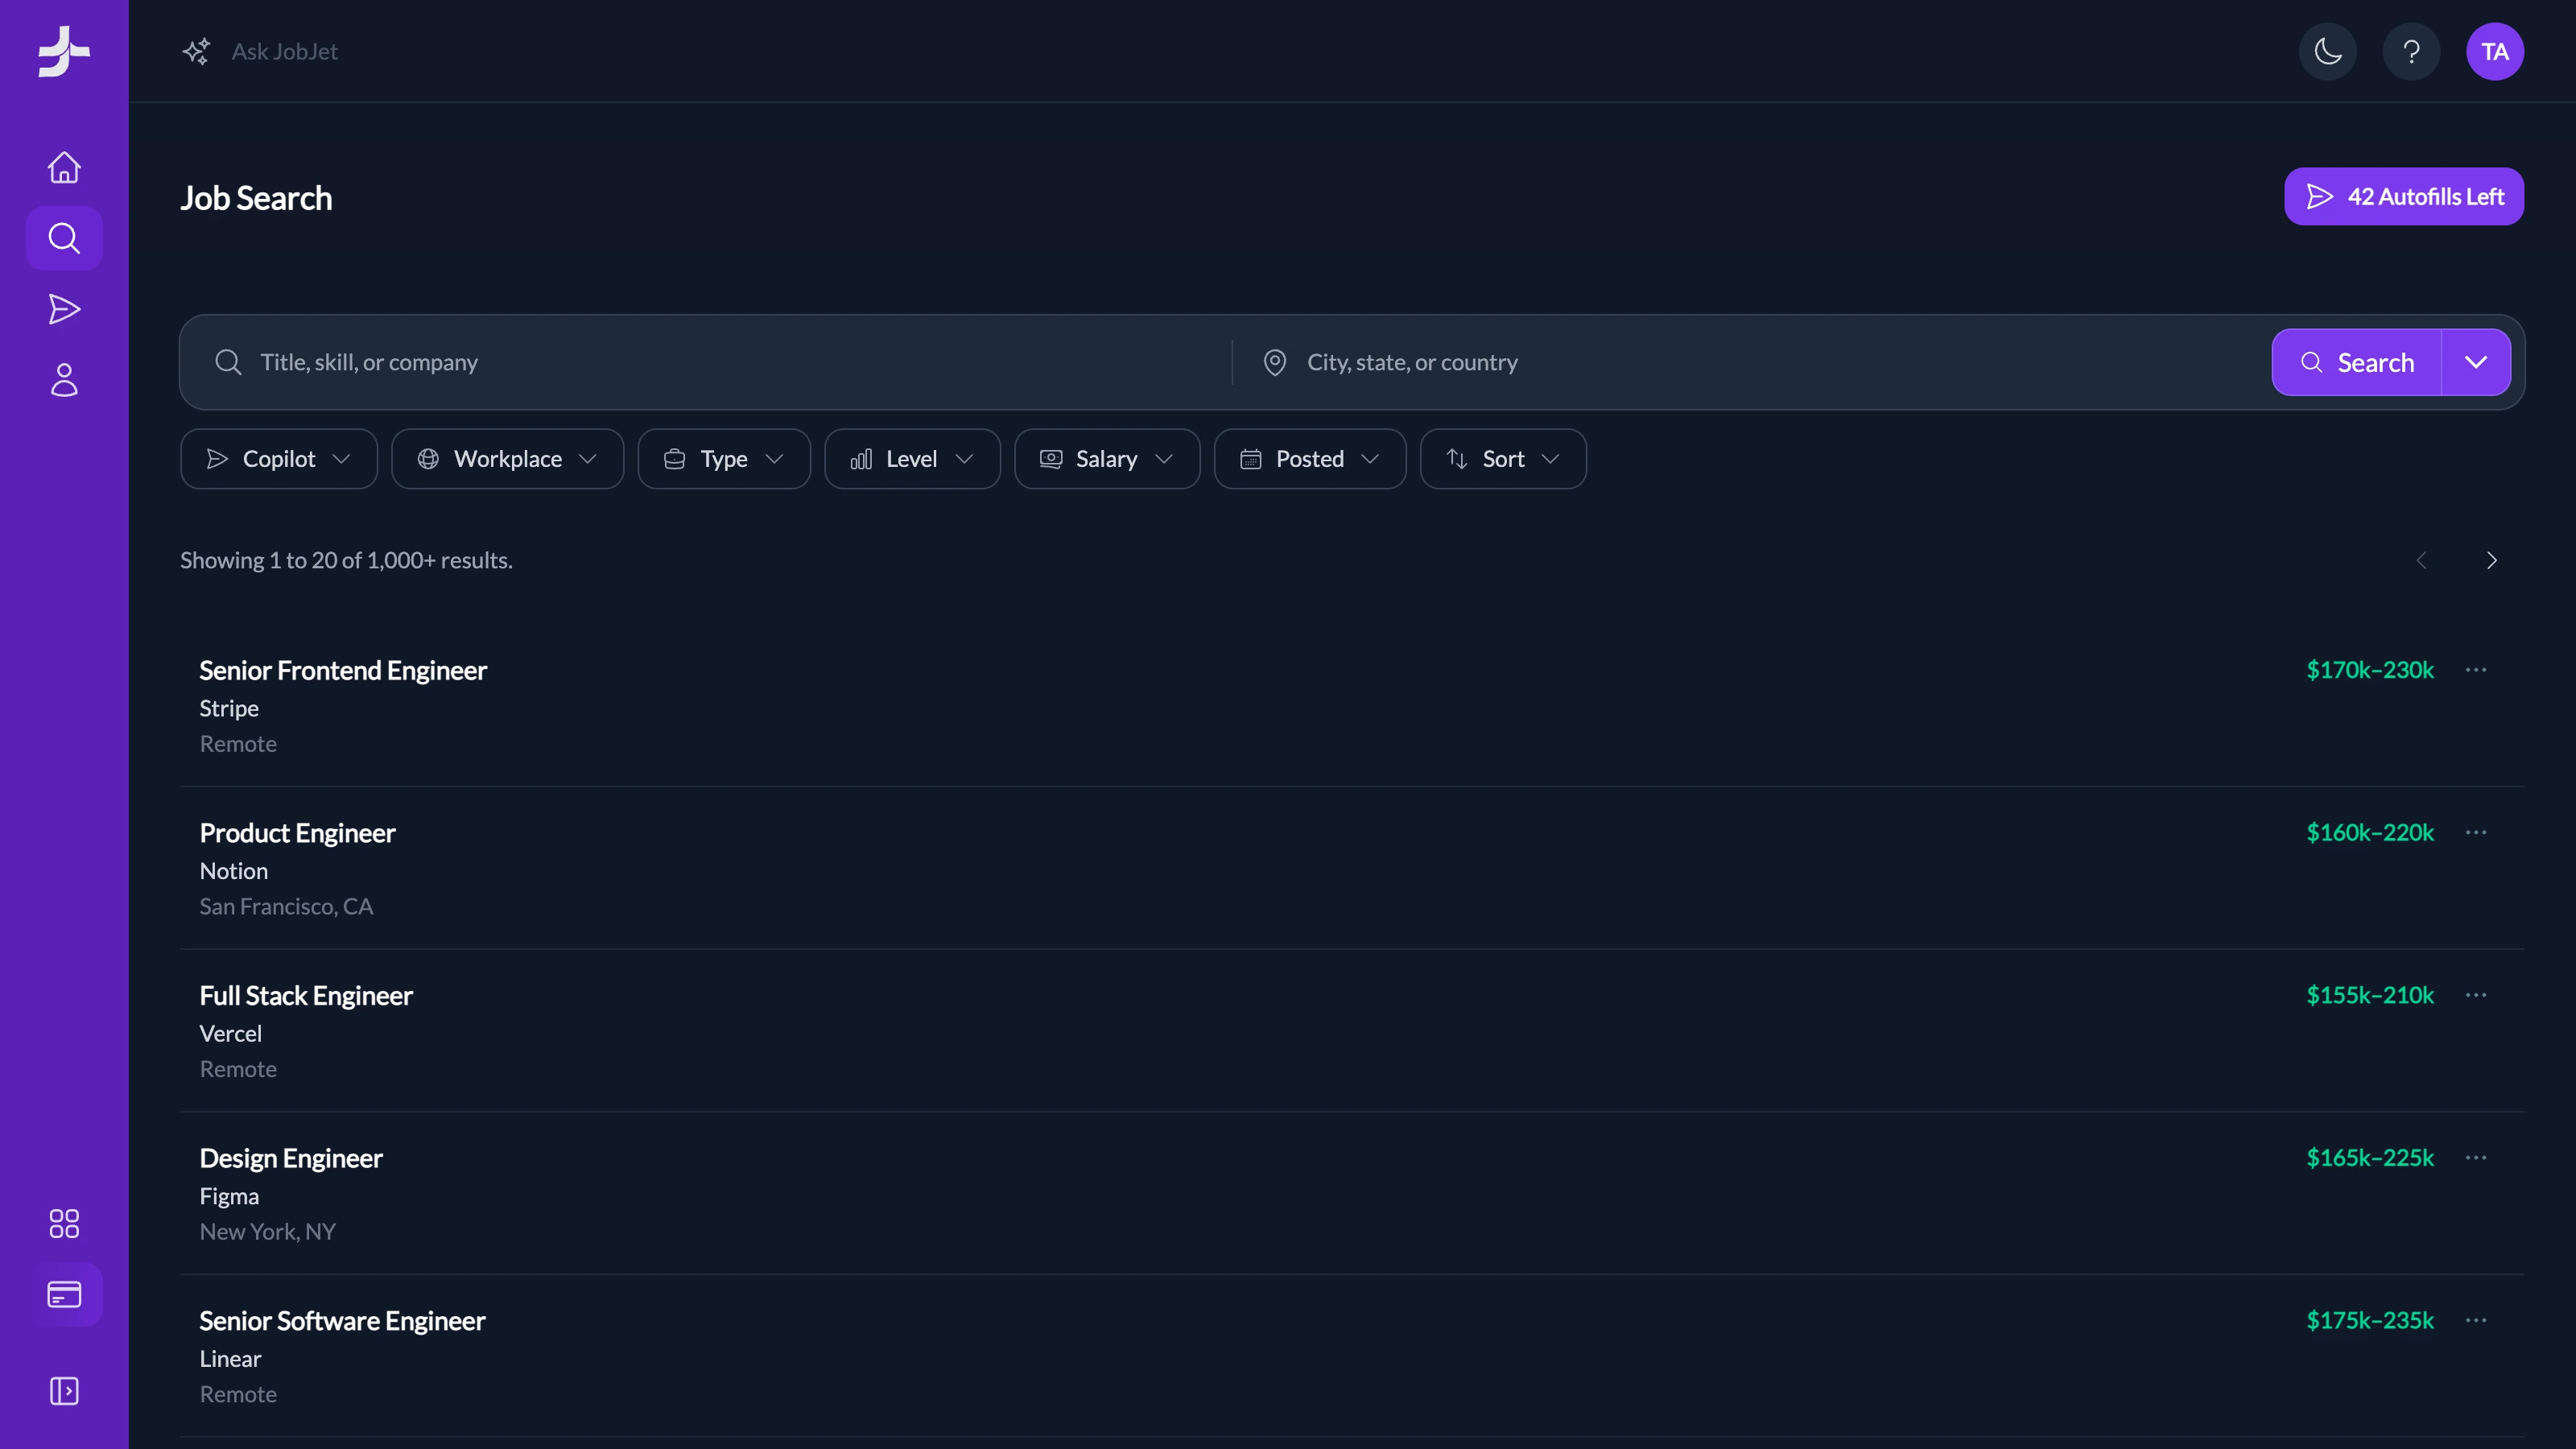Open the Applications paper-plane sidebar icon
Screen dimensions: 2576x1449
pos(64,309)
